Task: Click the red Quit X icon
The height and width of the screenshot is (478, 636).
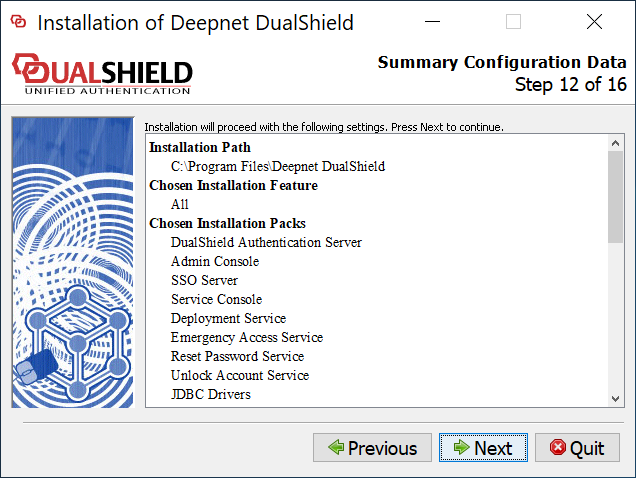Action: pos(557,448)
